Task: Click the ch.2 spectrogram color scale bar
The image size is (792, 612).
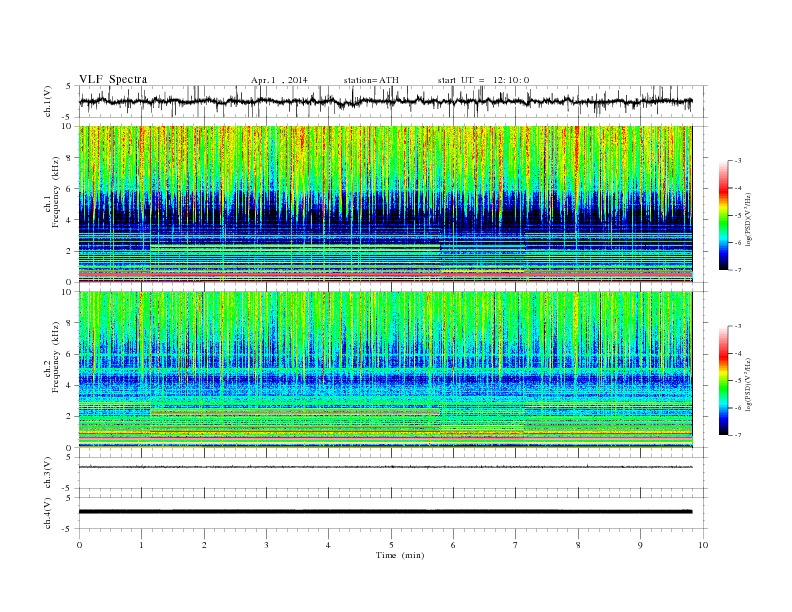Action: pos(723,380)
